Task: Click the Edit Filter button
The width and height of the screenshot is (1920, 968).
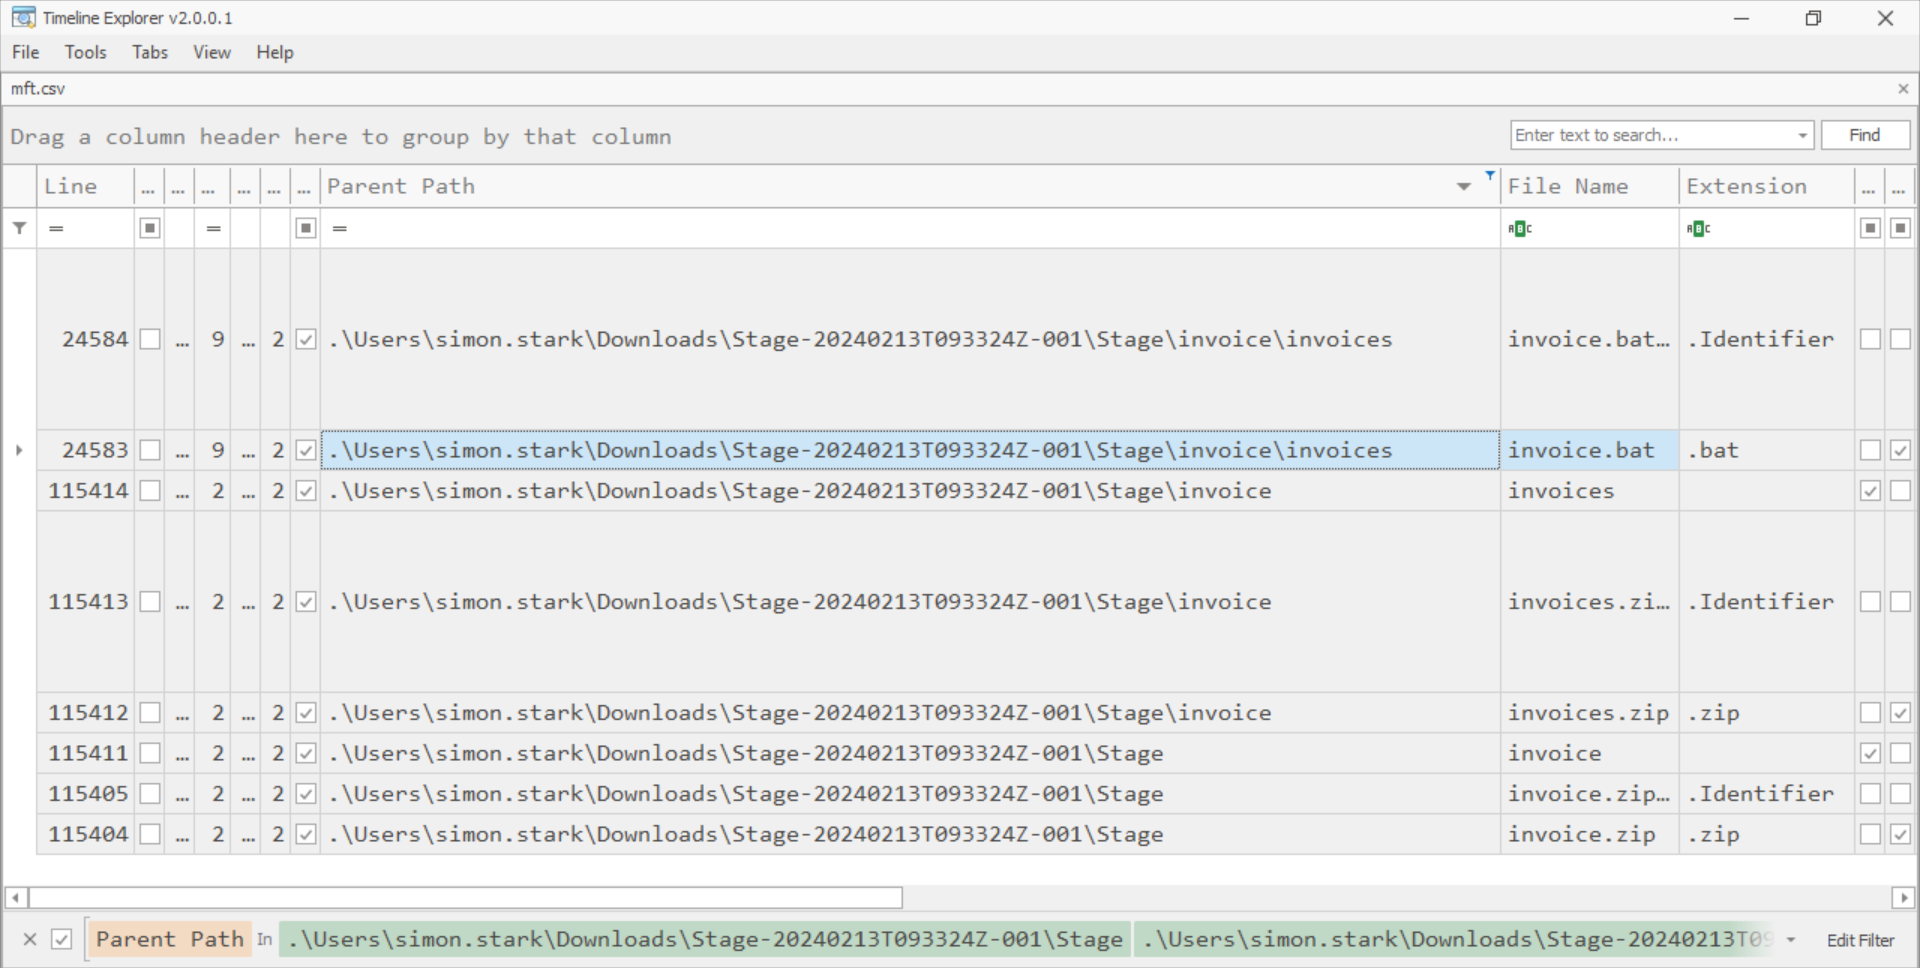Action: click(1860, 940)
